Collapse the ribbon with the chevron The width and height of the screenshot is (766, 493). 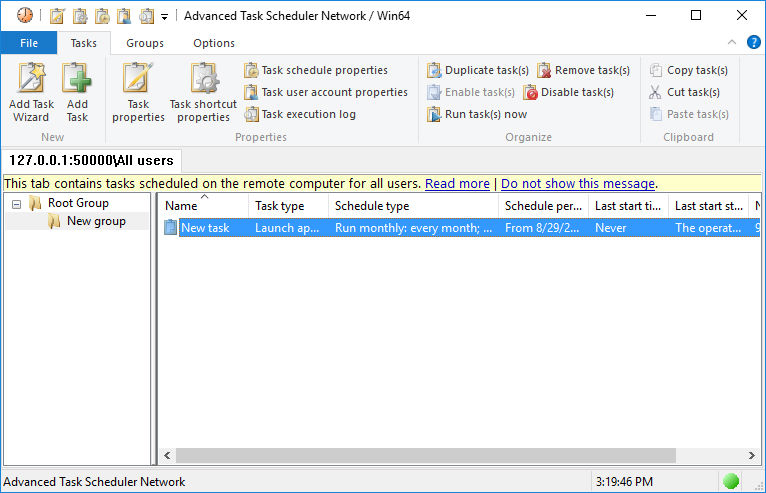click(x=731, y=42)
